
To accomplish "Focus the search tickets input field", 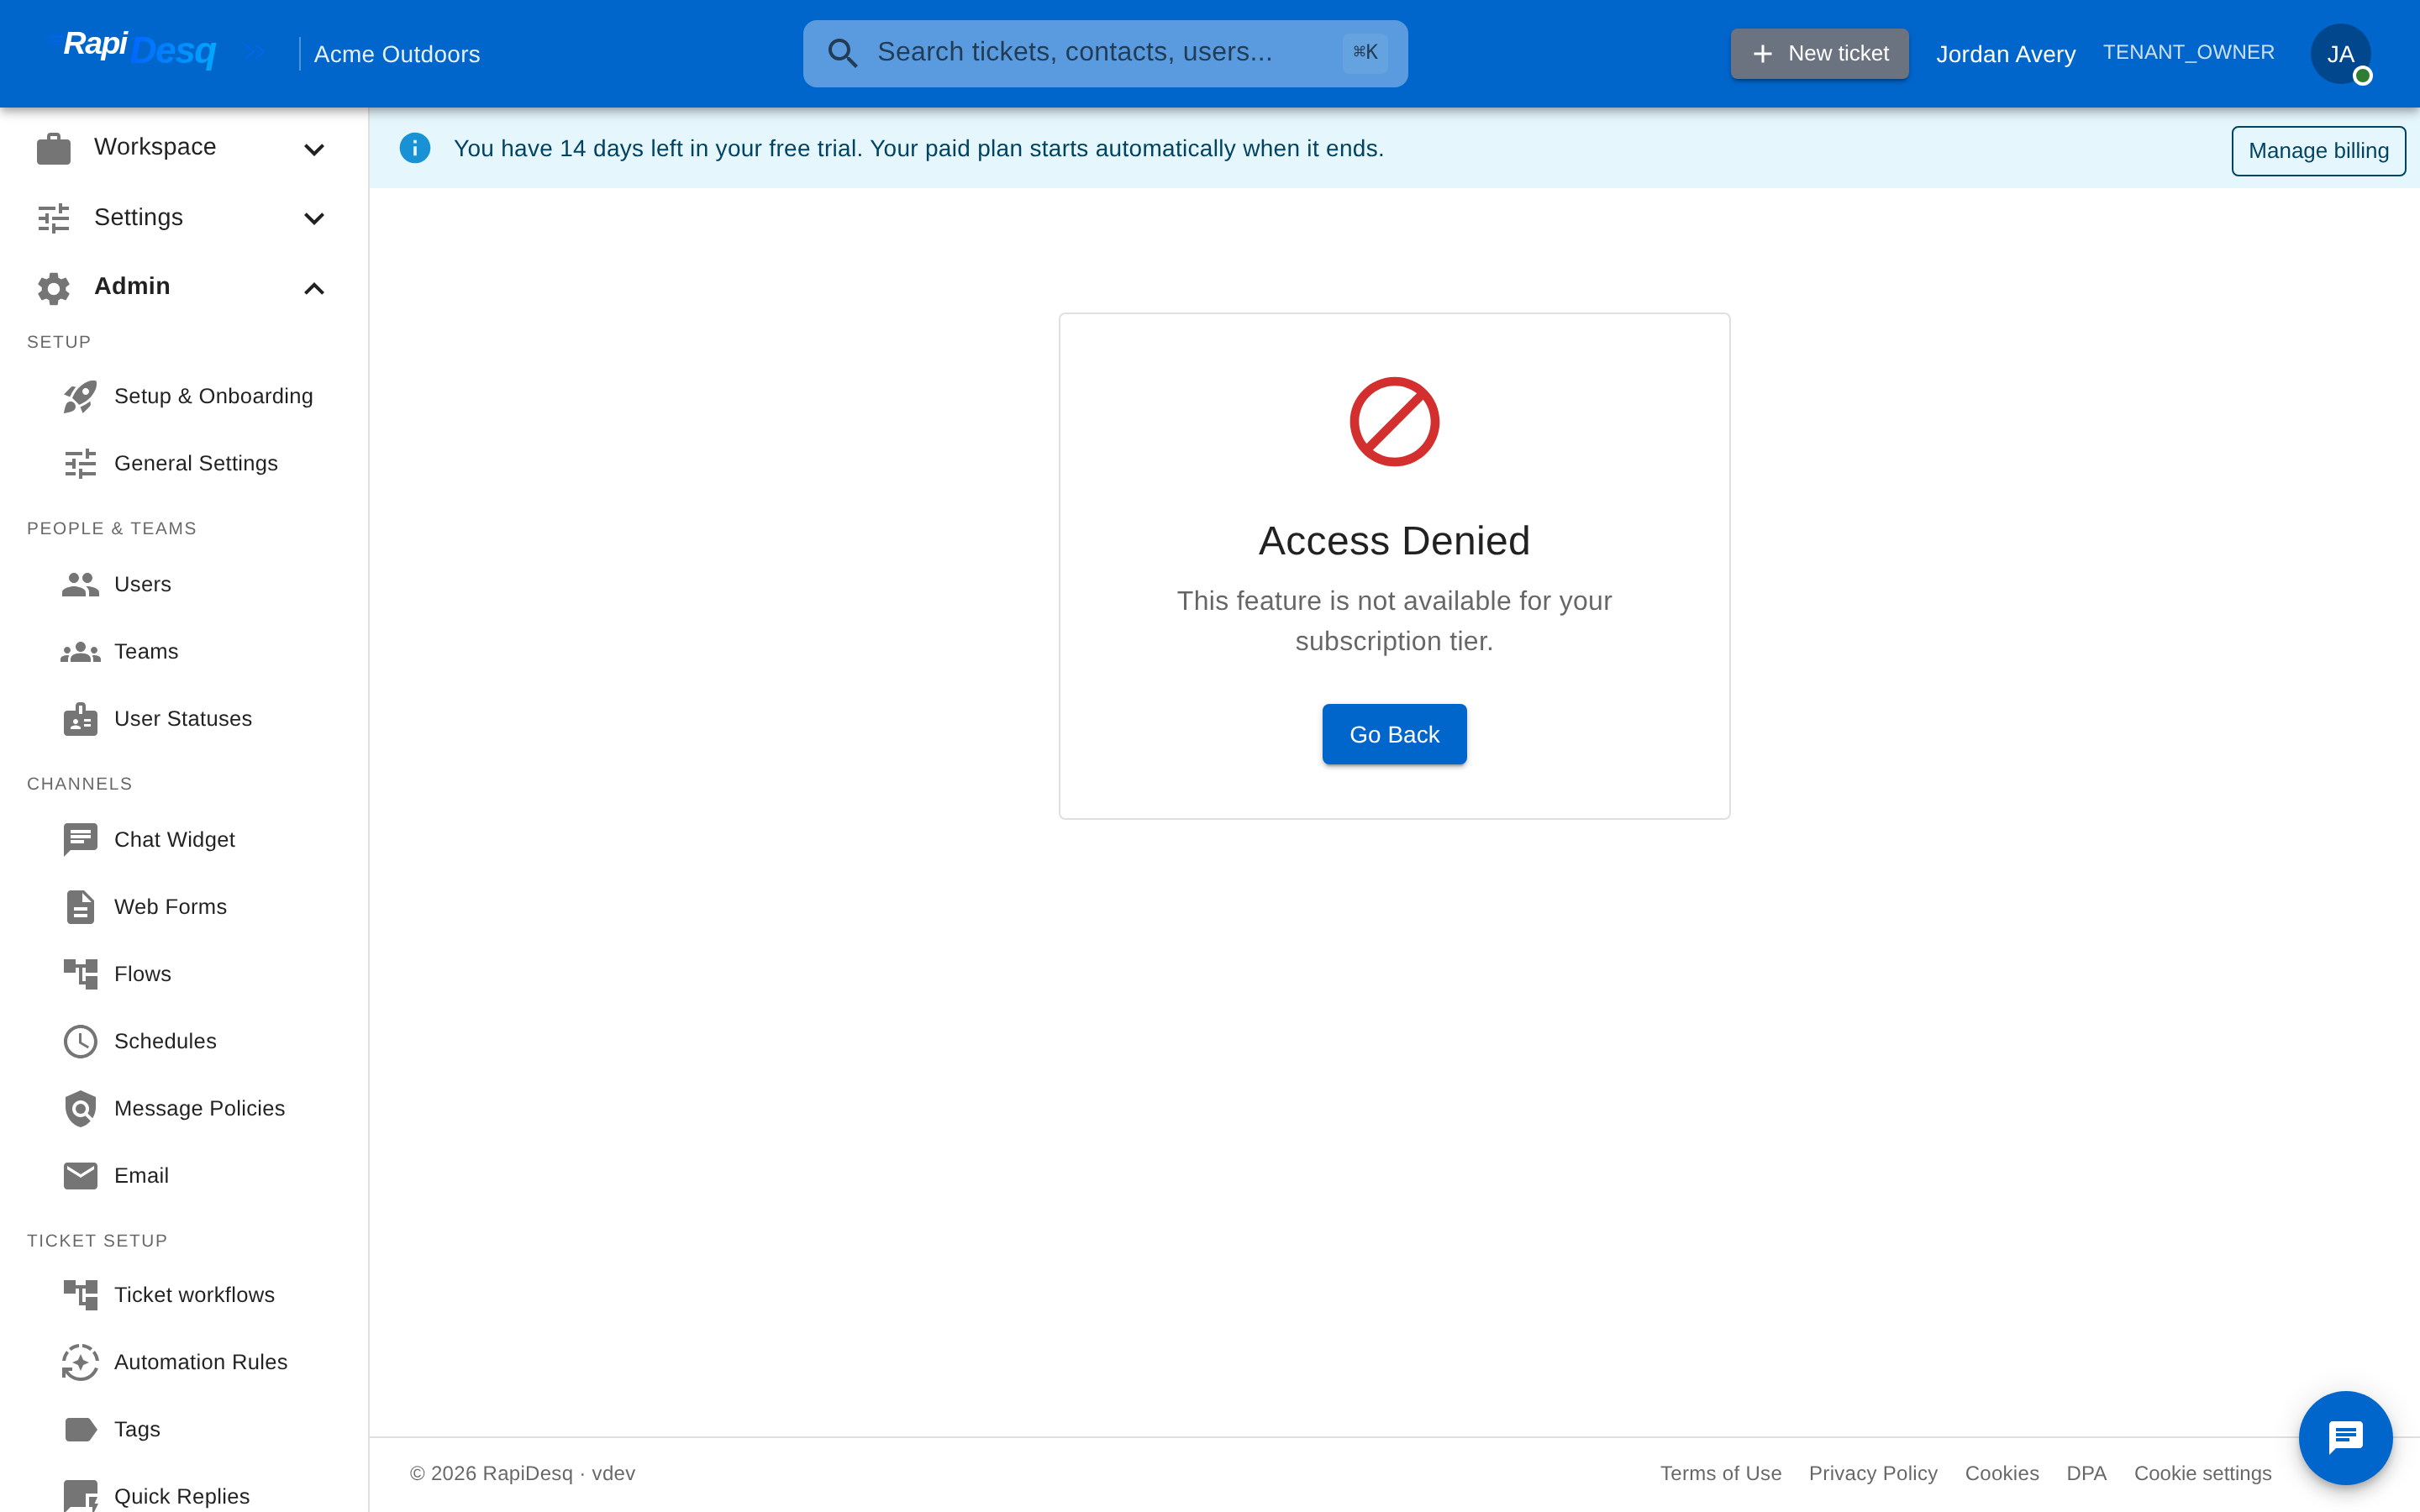I will (1105, 53).
